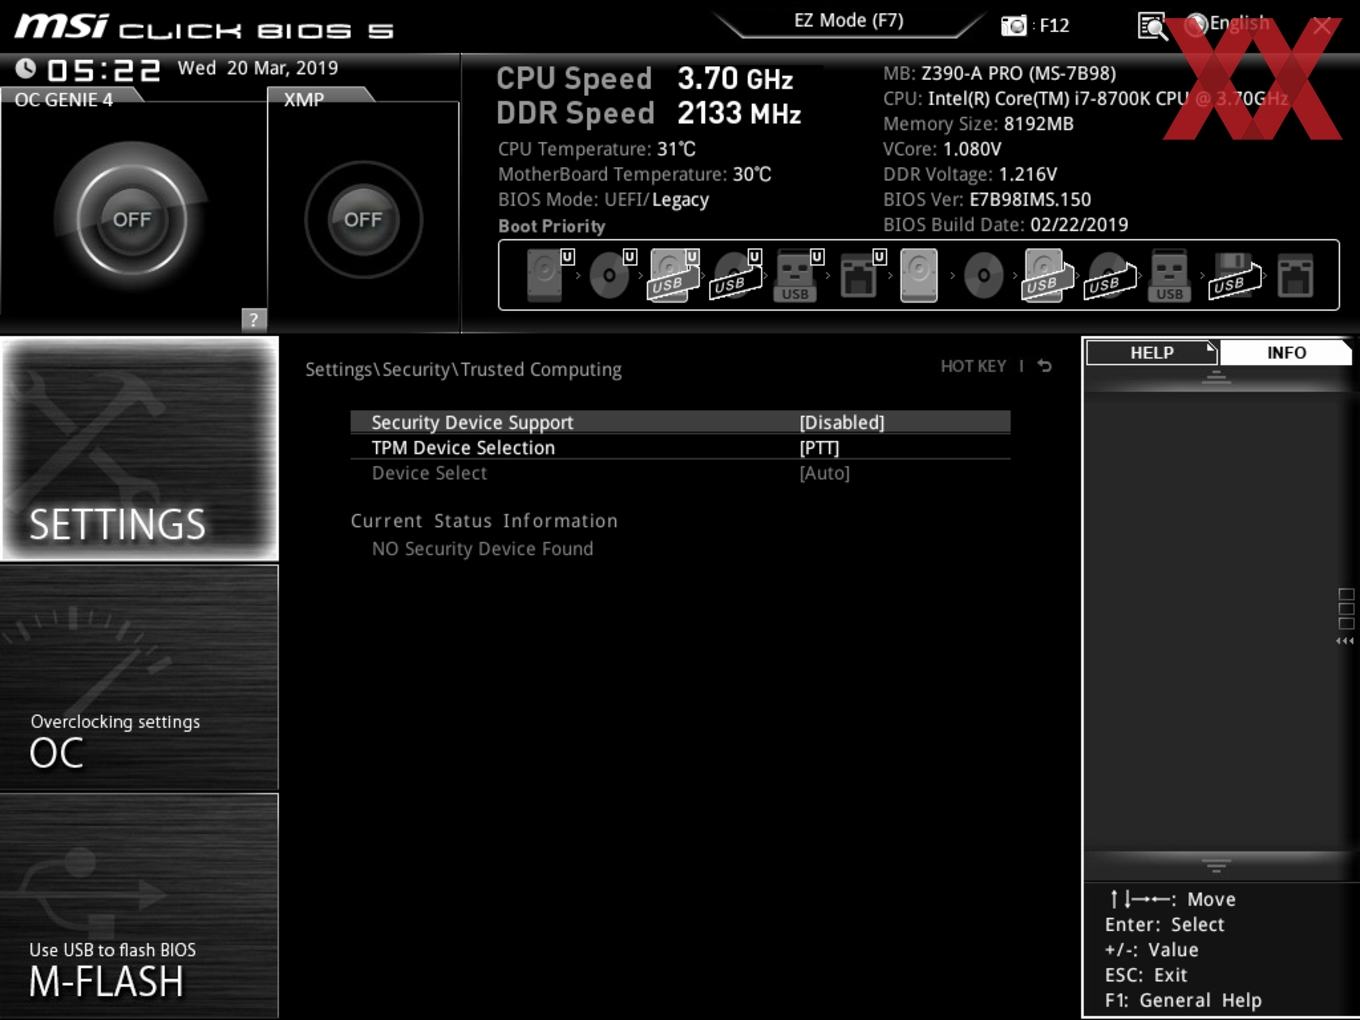The image size is (1360, 1020).
Task: Open the [Auto] value for Device Select
Action: (x=824, y=473)
